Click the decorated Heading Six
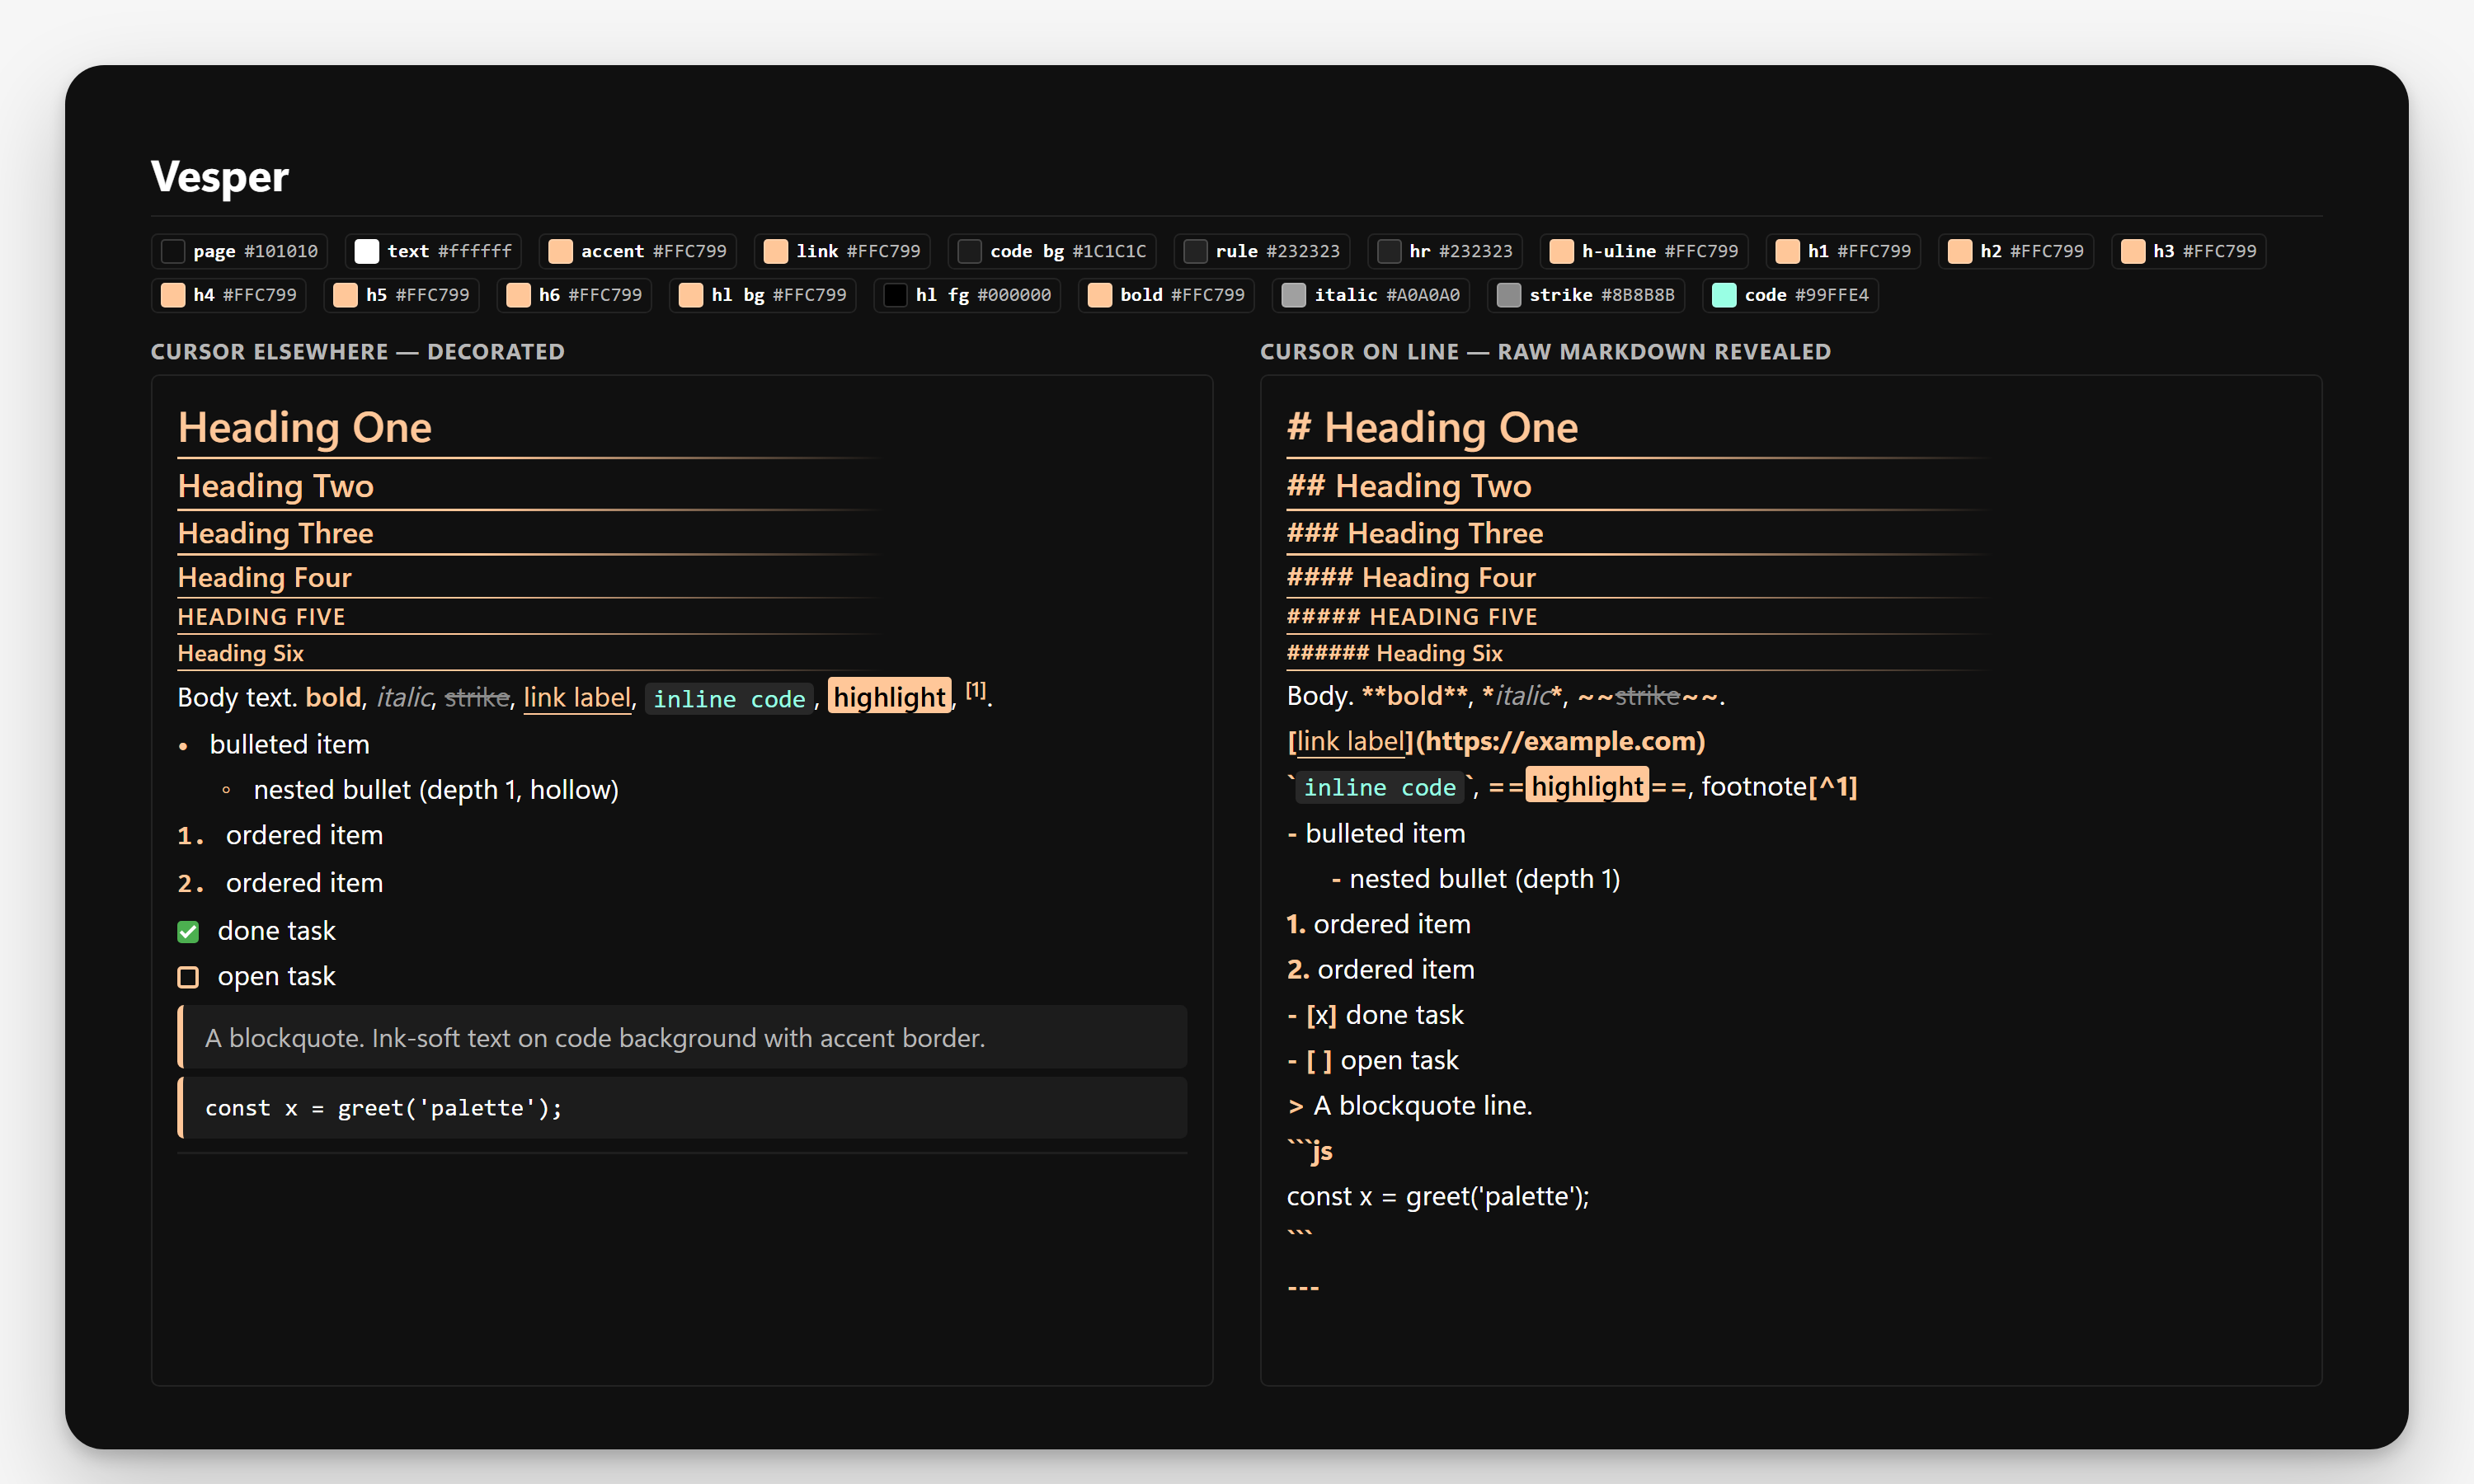This screenshot has height=1484, width=2474. point(241,653)
